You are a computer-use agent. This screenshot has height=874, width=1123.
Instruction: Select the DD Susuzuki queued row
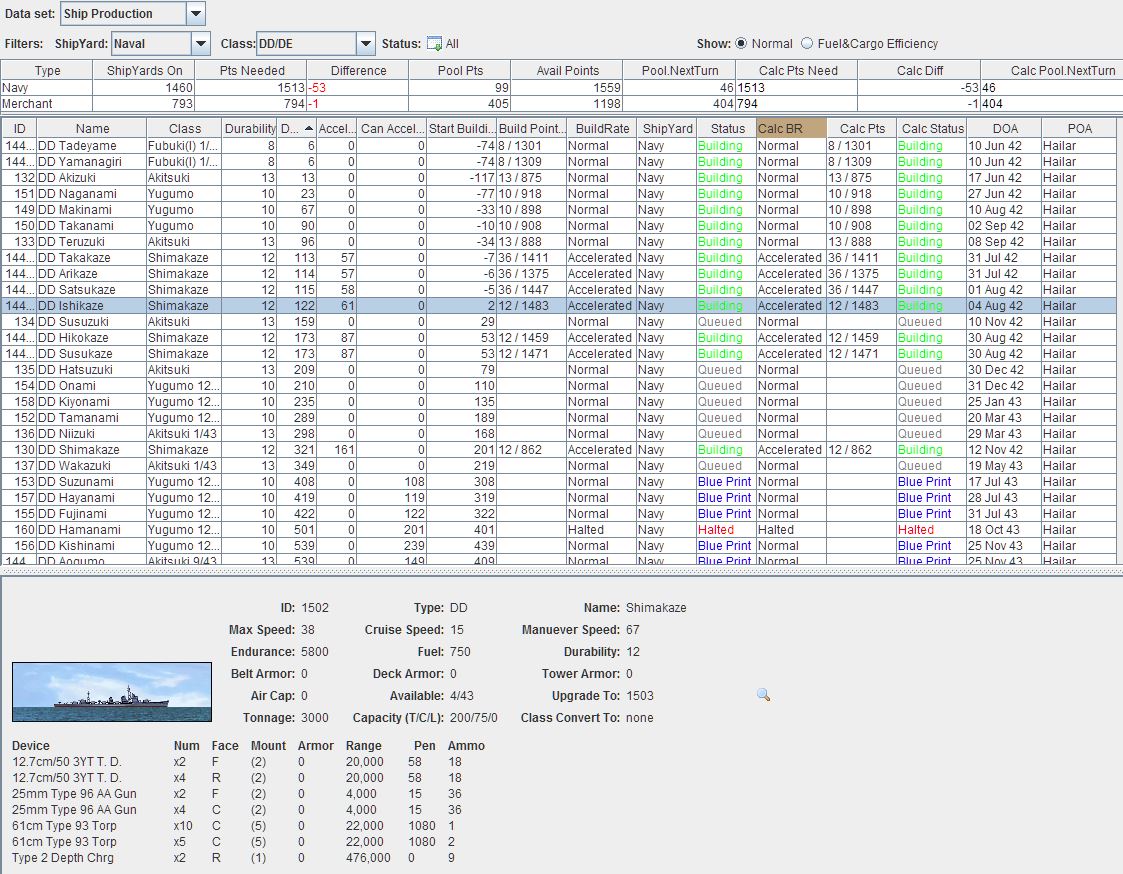[x=559, y=322]
